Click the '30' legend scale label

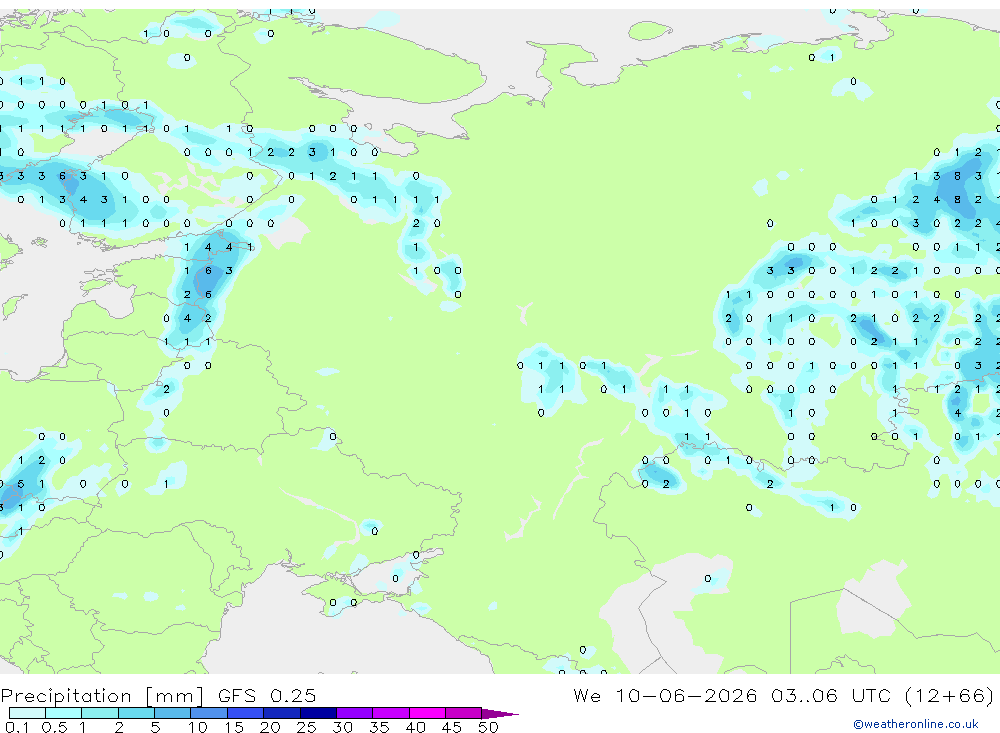(x=342, y=727)
